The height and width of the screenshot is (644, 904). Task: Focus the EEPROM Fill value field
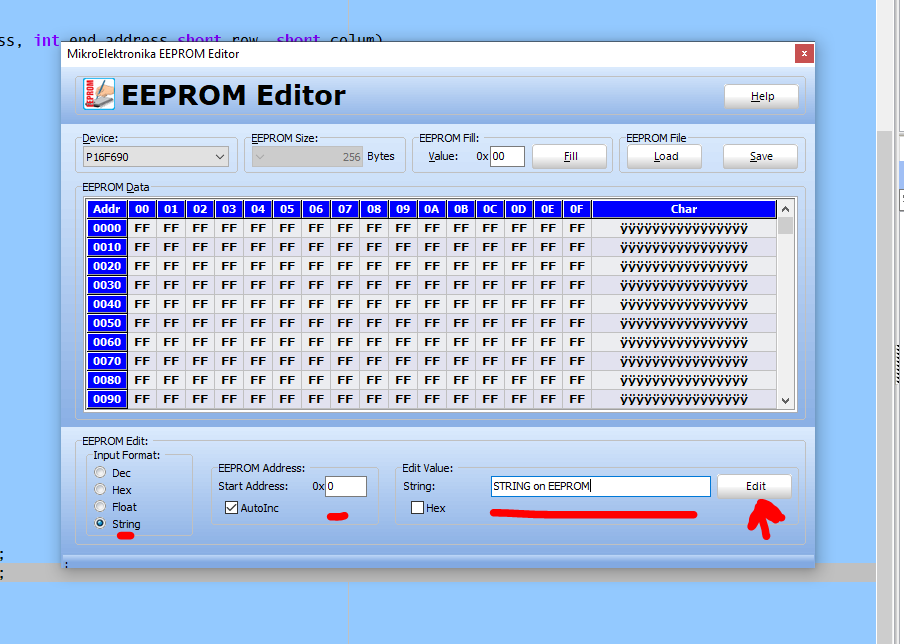click(x=507, y=156)
